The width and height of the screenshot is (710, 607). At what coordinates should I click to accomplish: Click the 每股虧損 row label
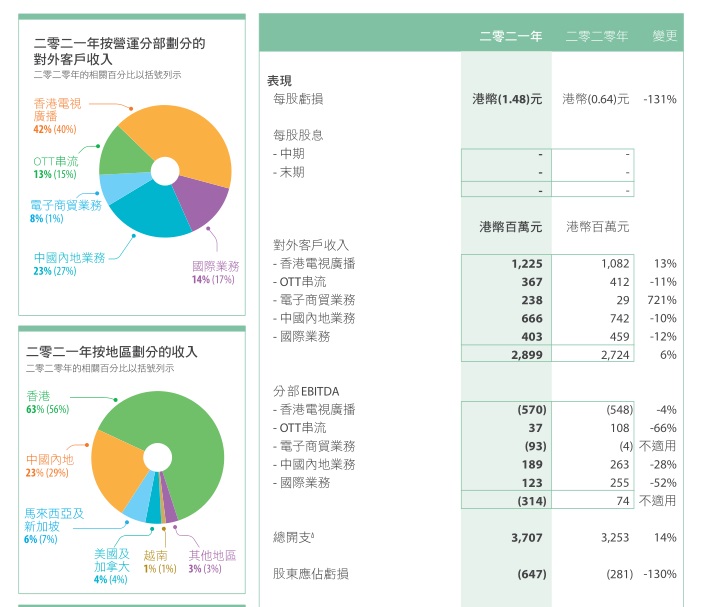point(298,99)
